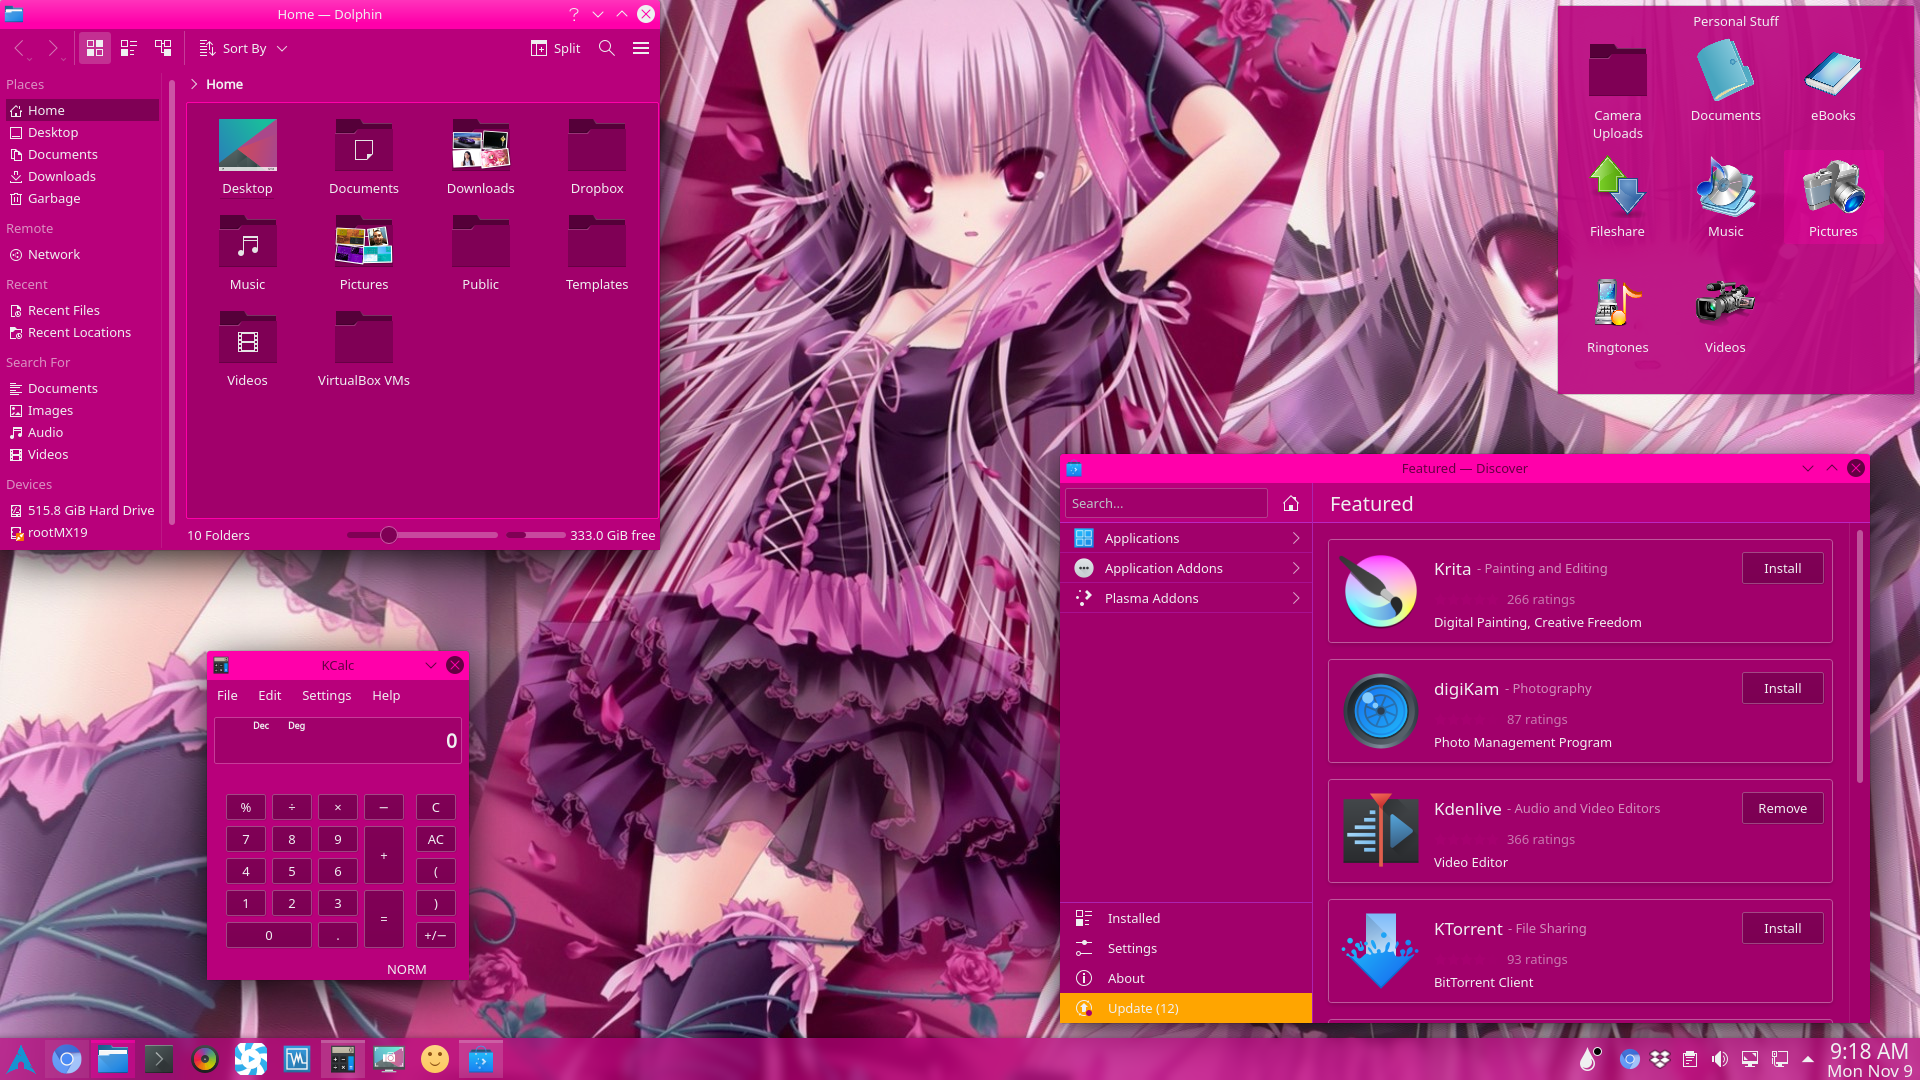Click the percent button in KCalc
Viewport: 1920px width, 1080px height.
point(246,807)
